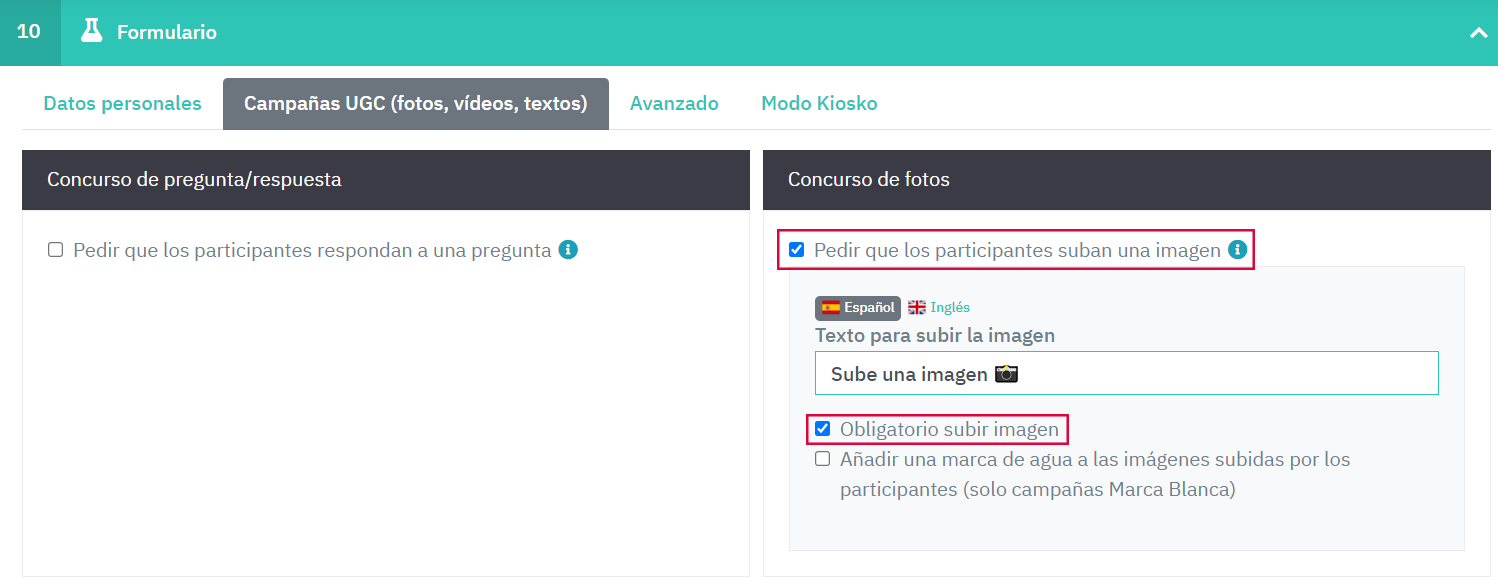
Task: Select the Spanish flag language icon
Action: pyautogui.click(x=831, y=308)
